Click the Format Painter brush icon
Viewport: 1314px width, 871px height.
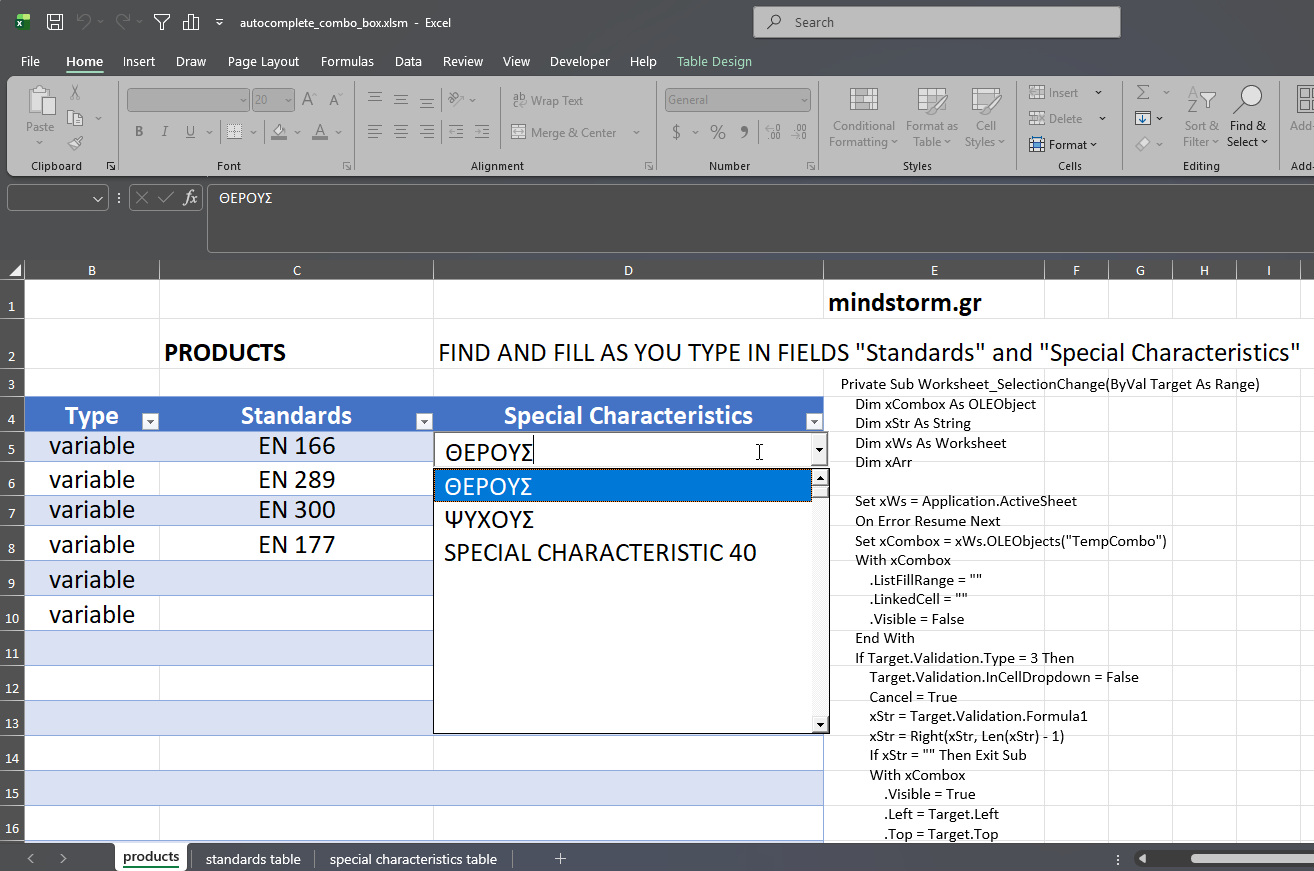pos(75,143)
